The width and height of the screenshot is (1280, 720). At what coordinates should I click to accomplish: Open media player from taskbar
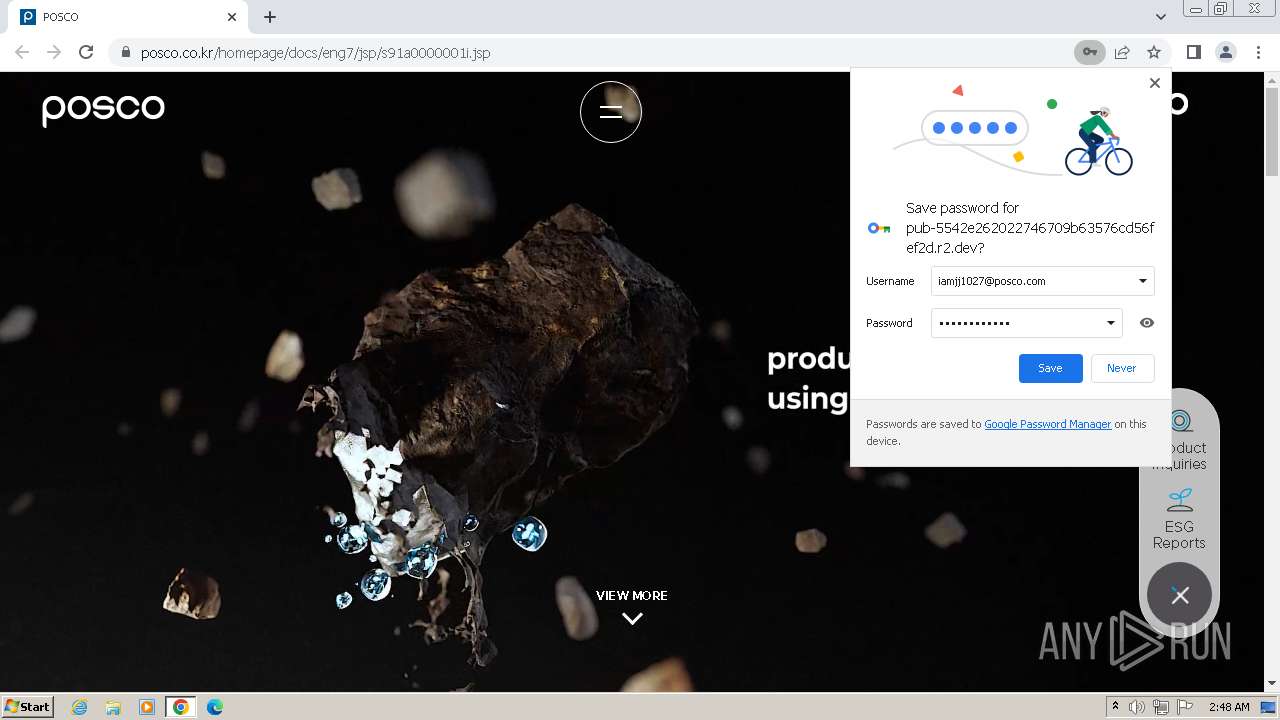click(x=147, y=707)
